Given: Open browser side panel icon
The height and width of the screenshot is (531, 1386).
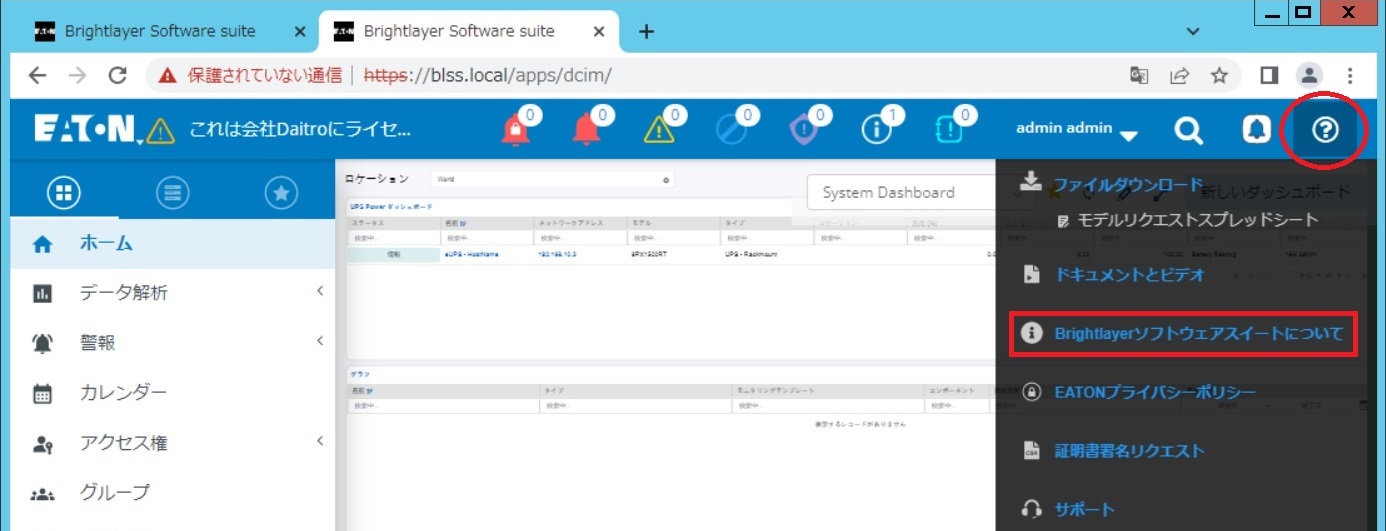Looking at the screenshot, I should tap(1269, 75).
